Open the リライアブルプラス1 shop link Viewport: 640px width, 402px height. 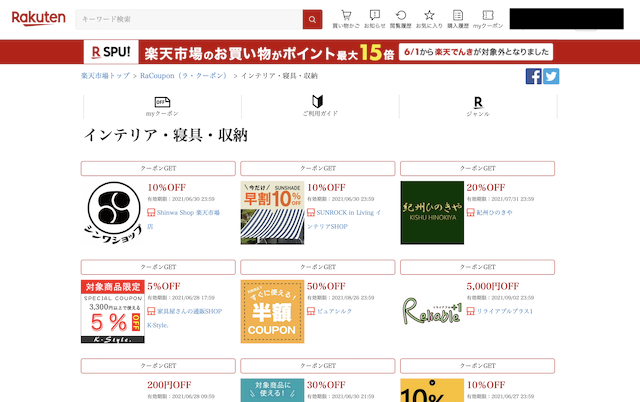click(505, 311)
